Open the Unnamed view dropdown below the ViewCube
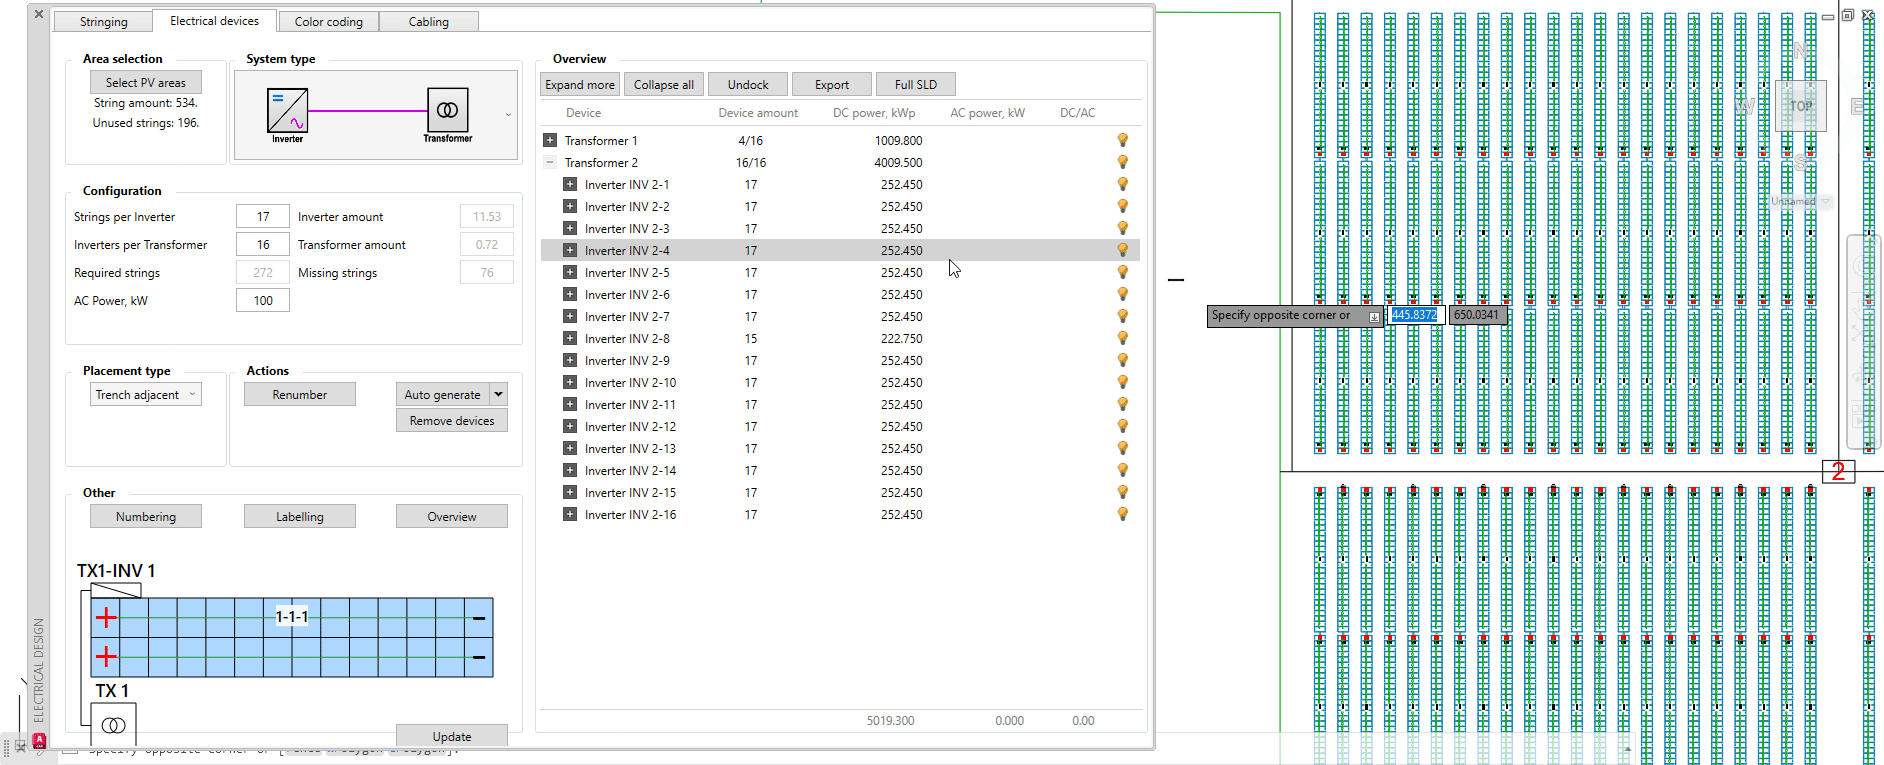1884x765 pixels. pos(1825,202)
